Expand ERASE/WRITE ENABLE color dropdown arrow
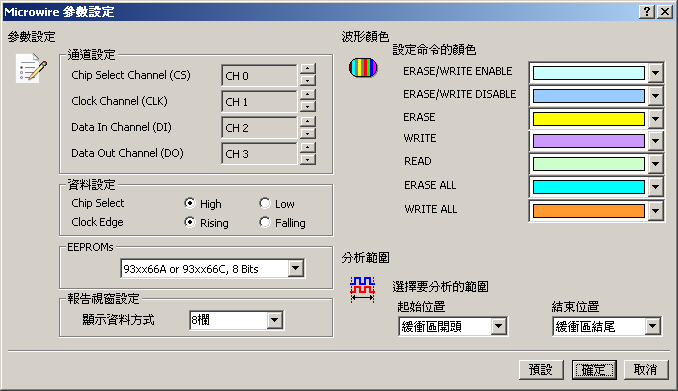Screen dimensions: 678x391 point(656,73)
